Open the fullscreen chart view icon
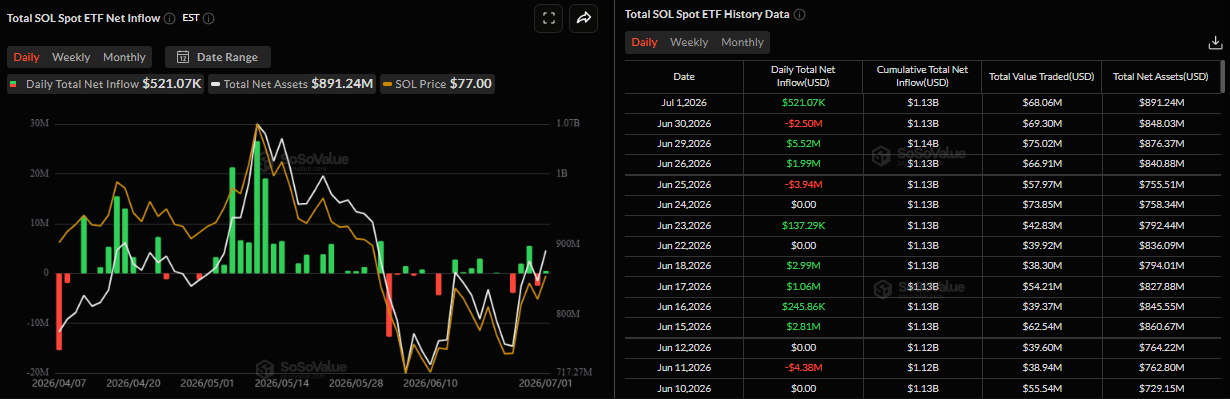Image resolution: width=1230 pixels, height=399 pixels. 548,17
